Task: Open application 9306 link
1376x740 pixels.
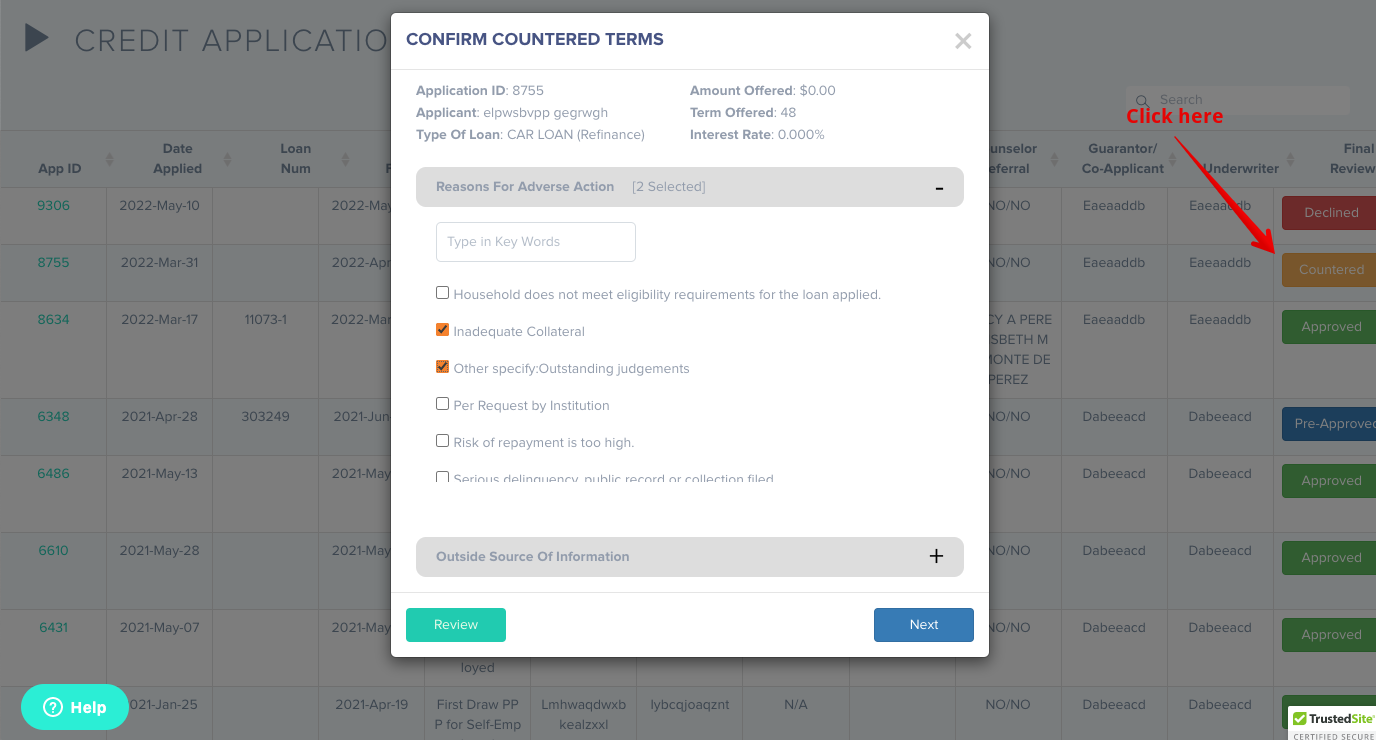Action: click(x=54, y=206)
